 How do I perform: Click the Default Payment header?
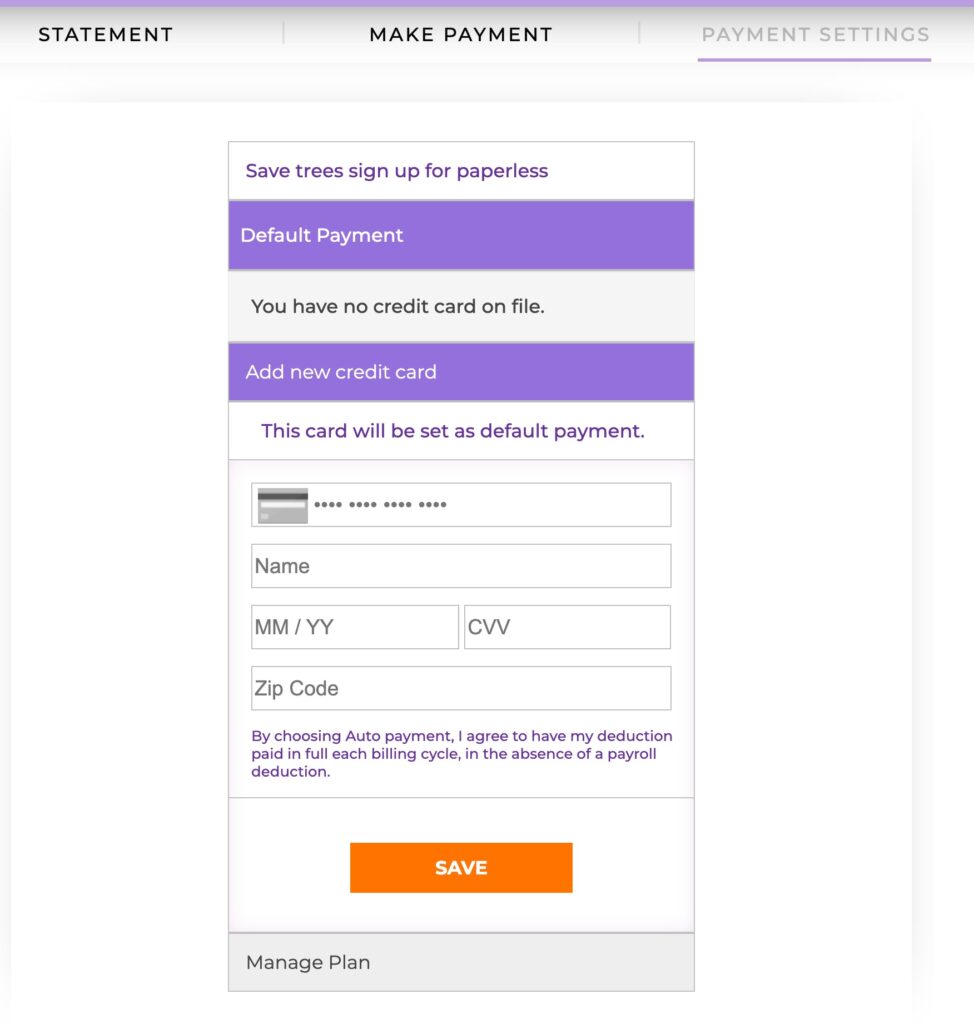322,235
